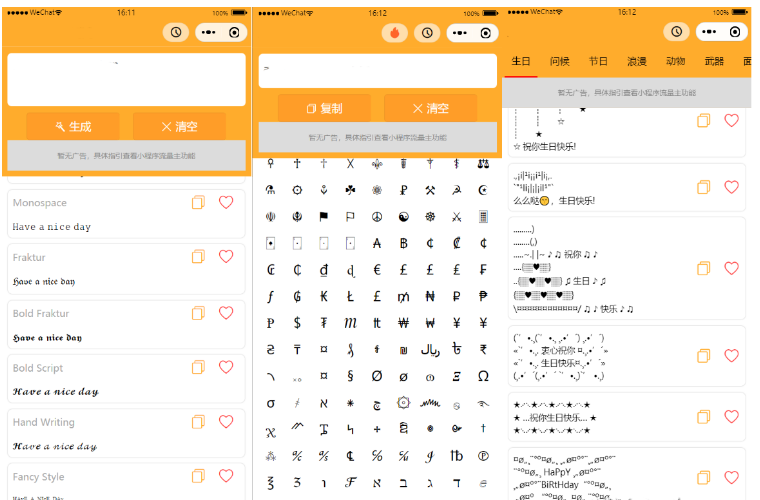Favorite the Monospace font style

(226, 203)
